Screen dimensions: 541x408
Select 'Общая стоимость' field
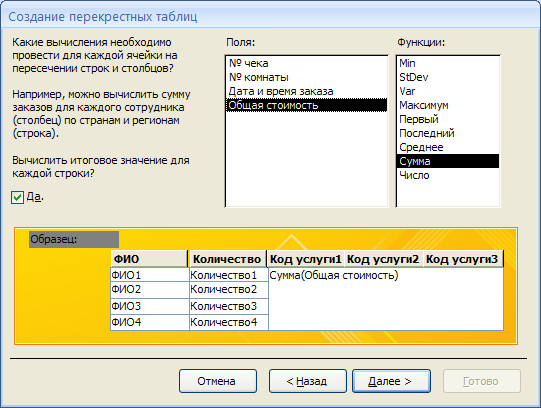click(x=306, y=105)
